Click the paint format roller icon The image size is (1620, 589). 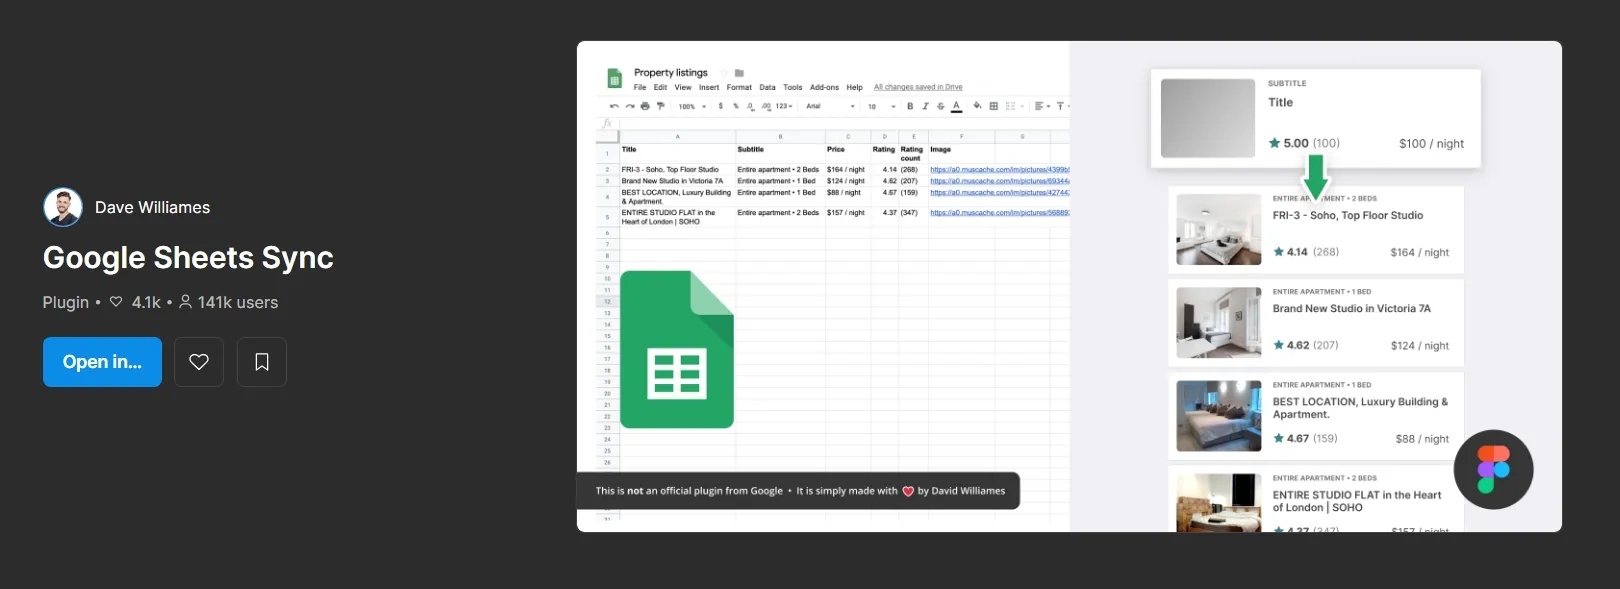[x=661, y=106]
